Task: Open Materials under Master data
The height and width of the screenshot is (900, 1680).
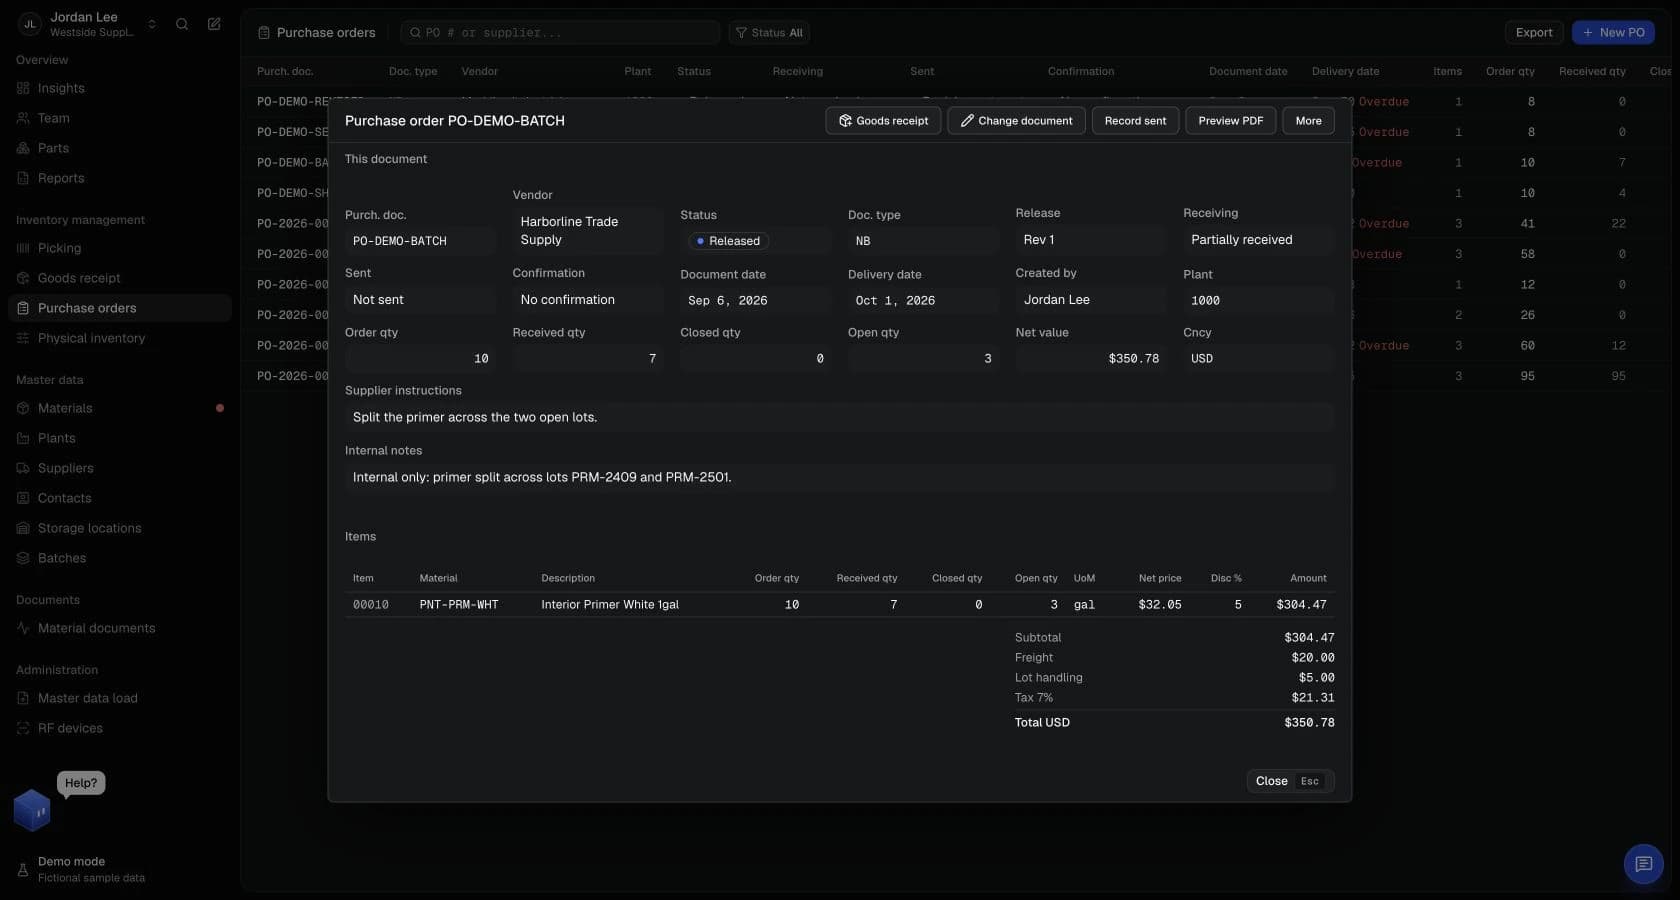Action: (x=120, y=408)
